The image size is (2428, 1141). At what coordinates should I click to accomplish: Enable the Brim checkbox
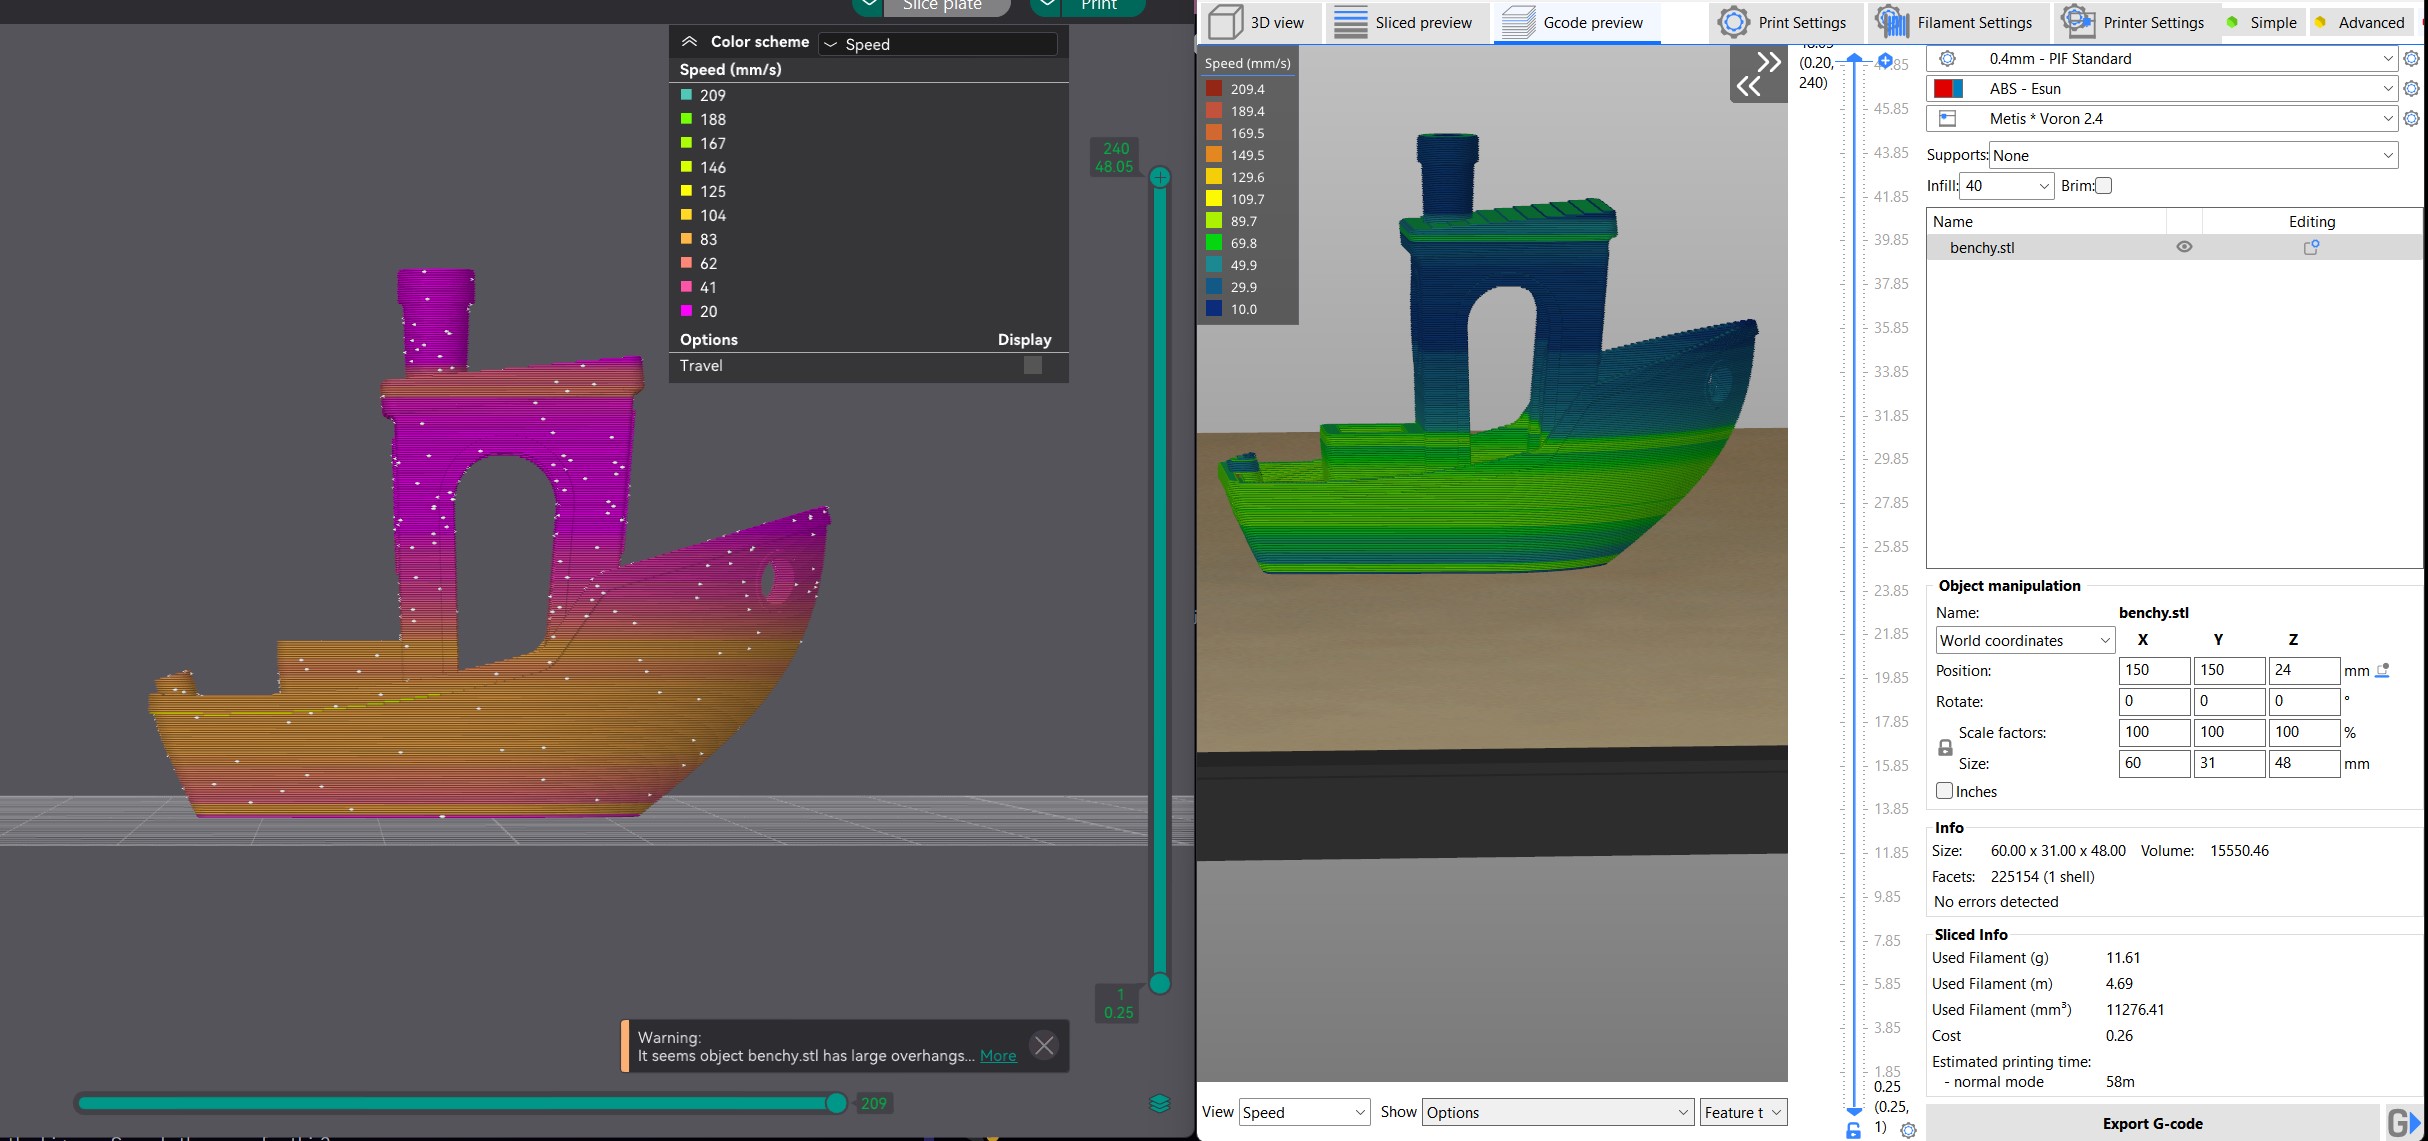(2104, 186)
